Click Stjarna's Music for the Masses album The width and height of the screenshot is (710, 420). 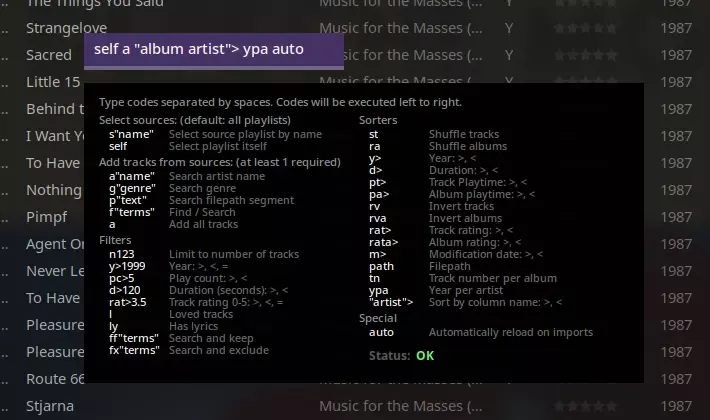pos(401,406)
